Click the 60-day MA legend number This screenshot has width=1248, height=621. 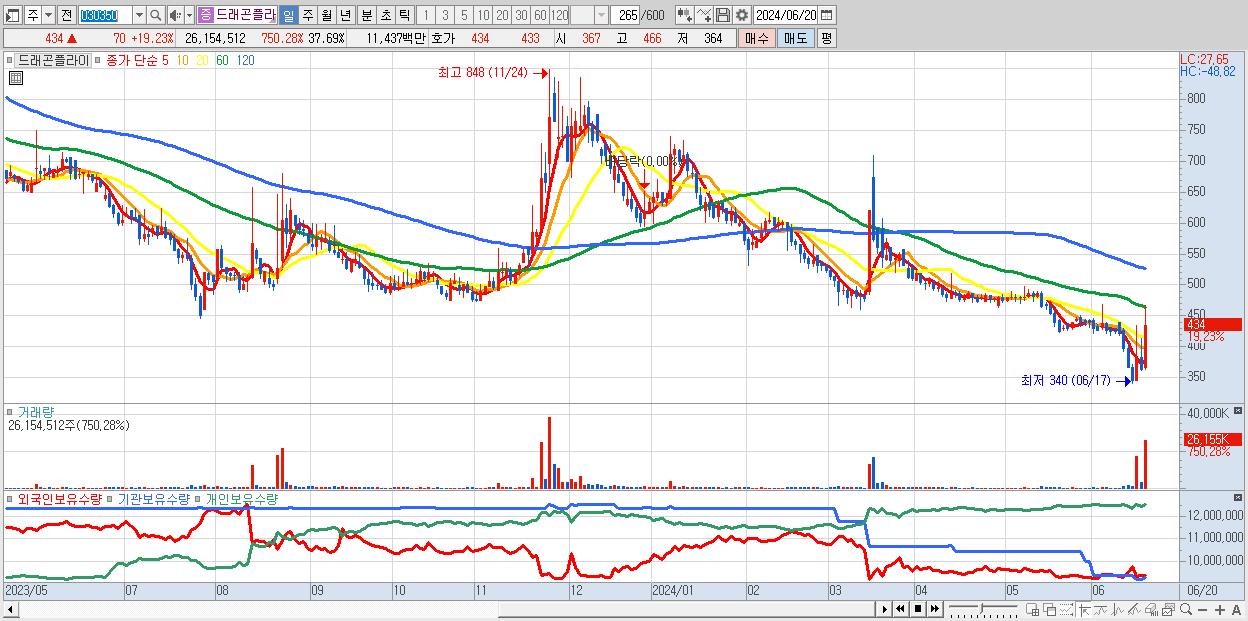coord(222,60)
